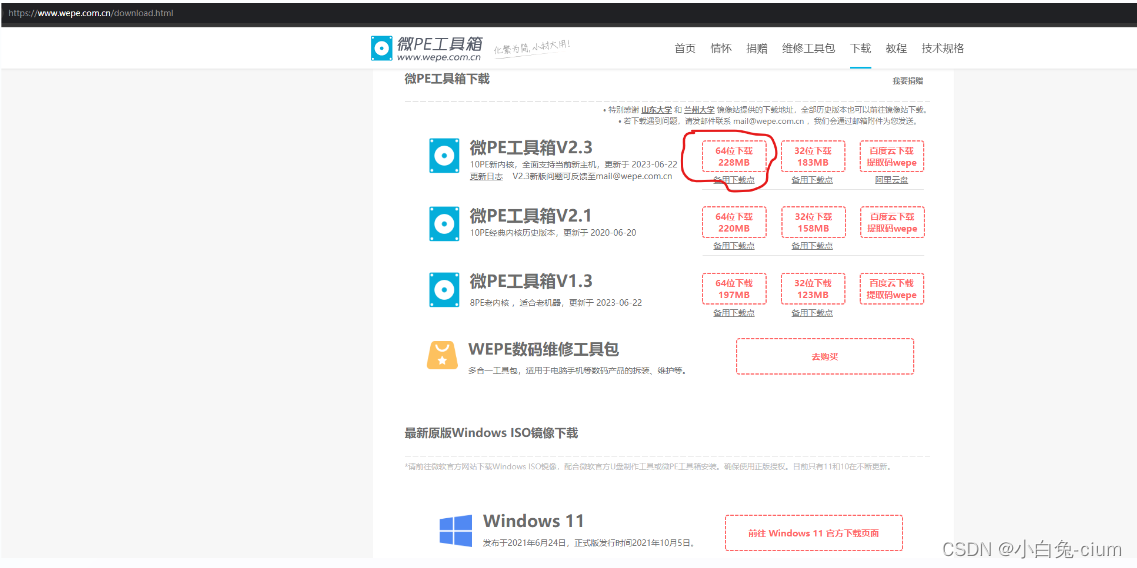This screenshot has height=568, width=1137.
Task: Click 备用下载点 under V2.1 64位 button
Action: tap(734, 246)
